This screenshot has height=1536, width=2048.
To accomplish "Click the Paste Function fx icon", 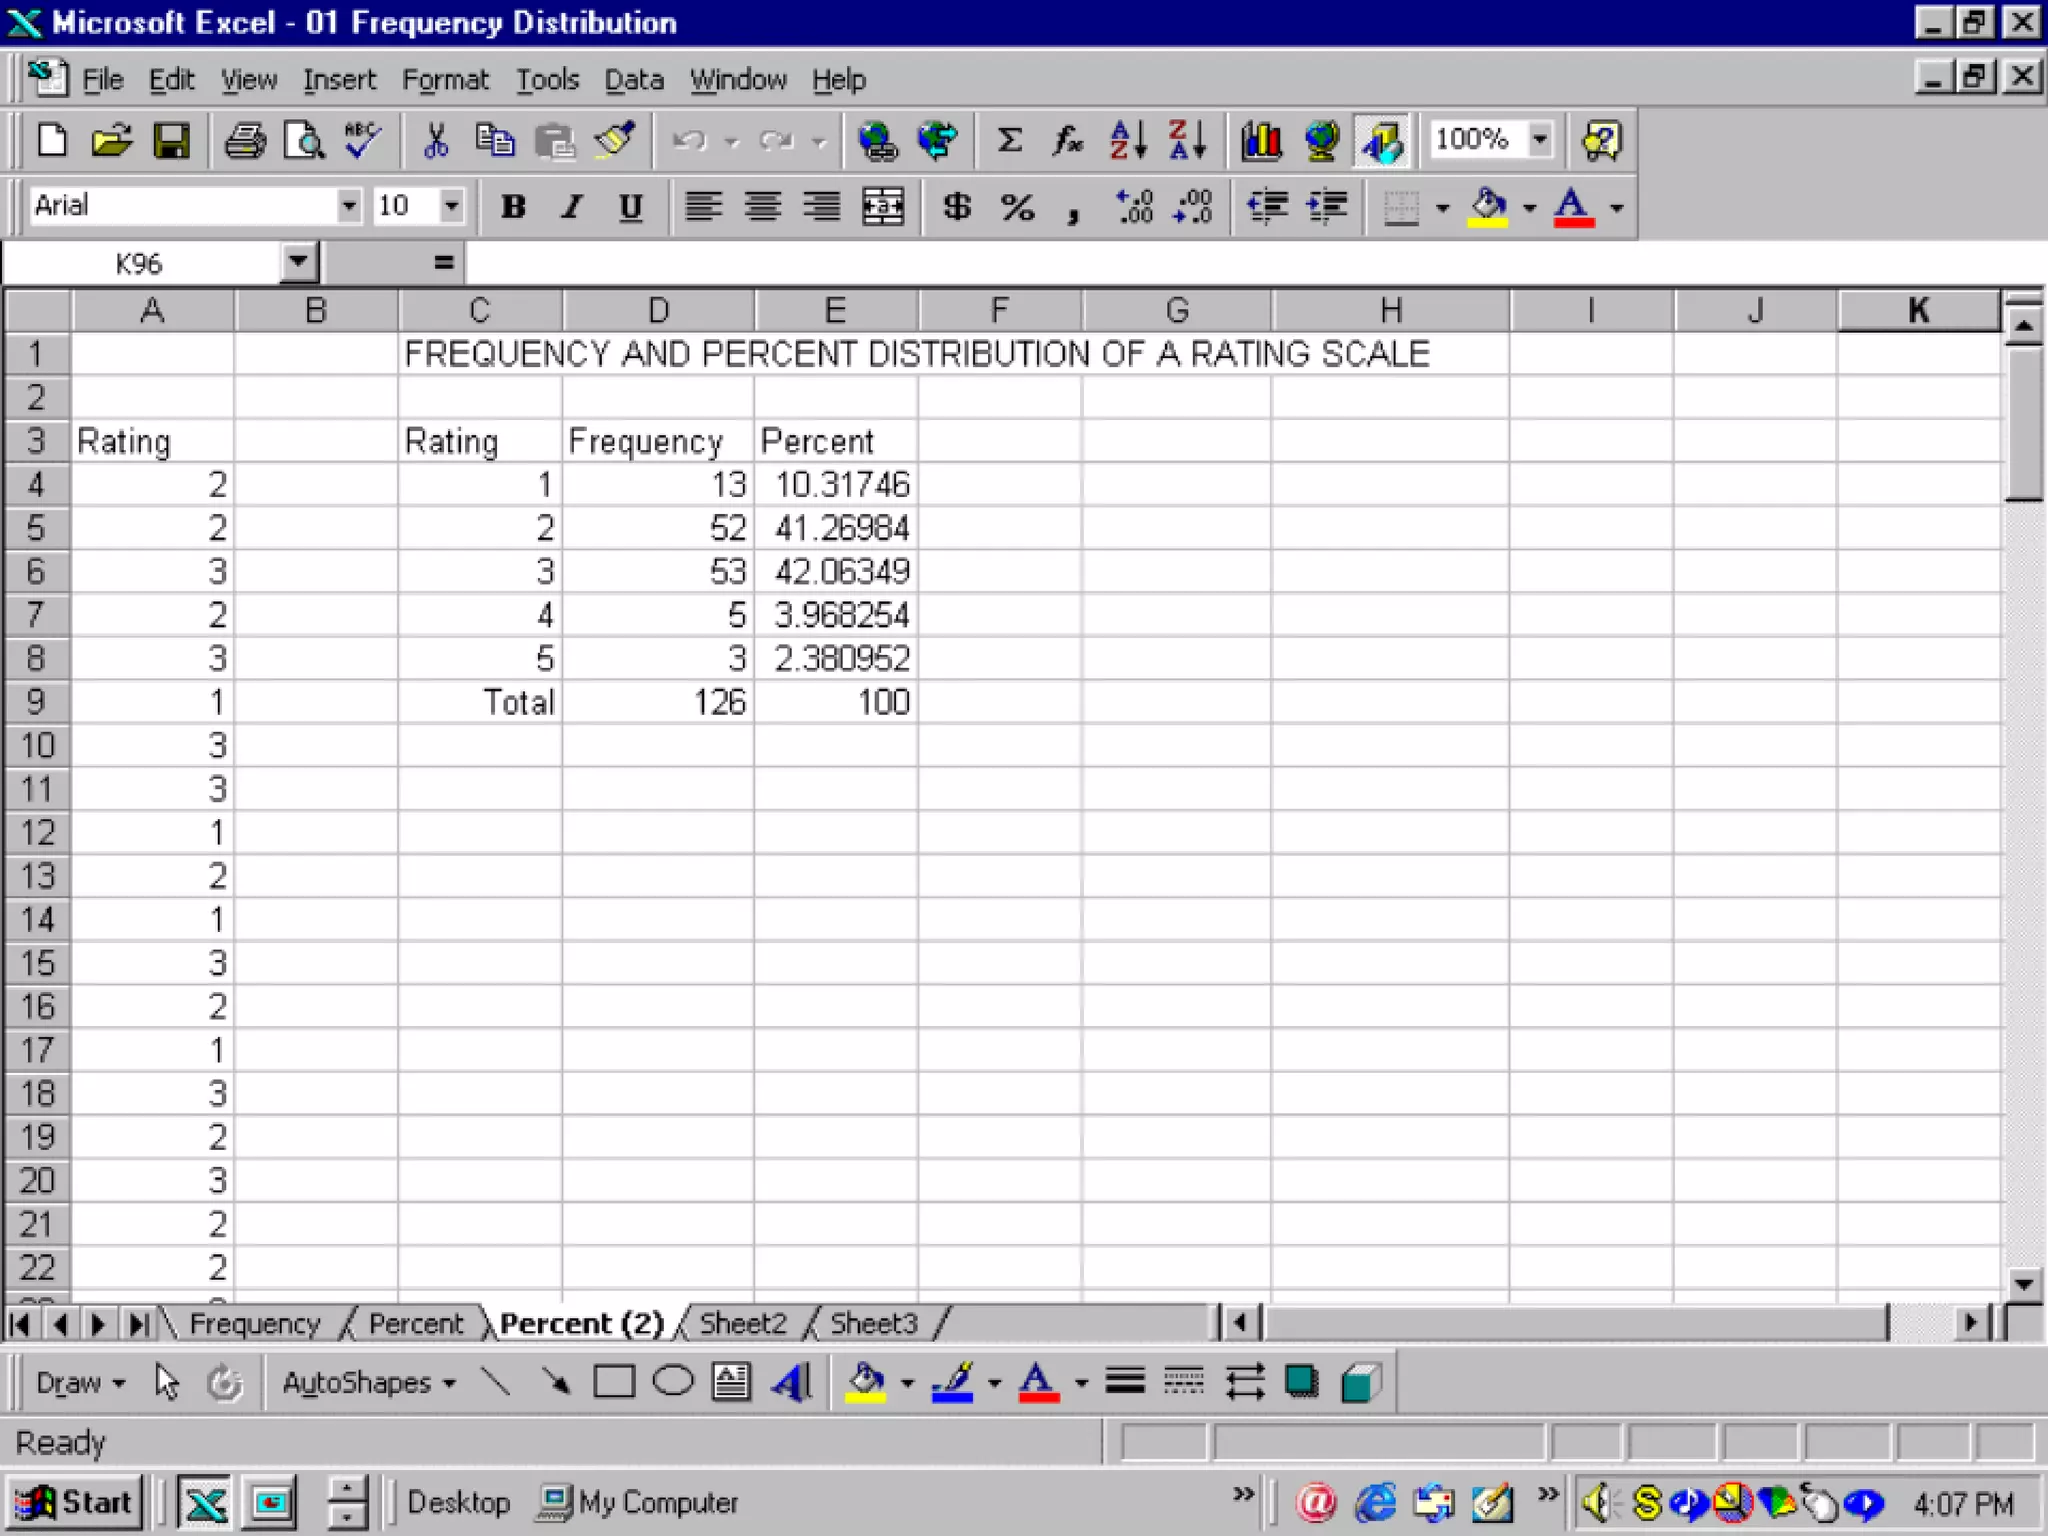I will tap(1067, 140).
